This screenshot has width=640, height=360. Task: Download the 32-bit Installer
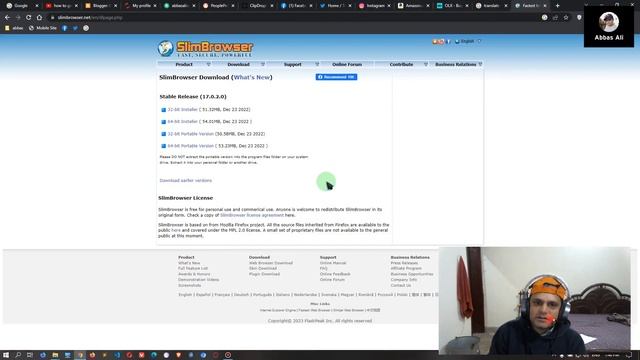[182, 110]
